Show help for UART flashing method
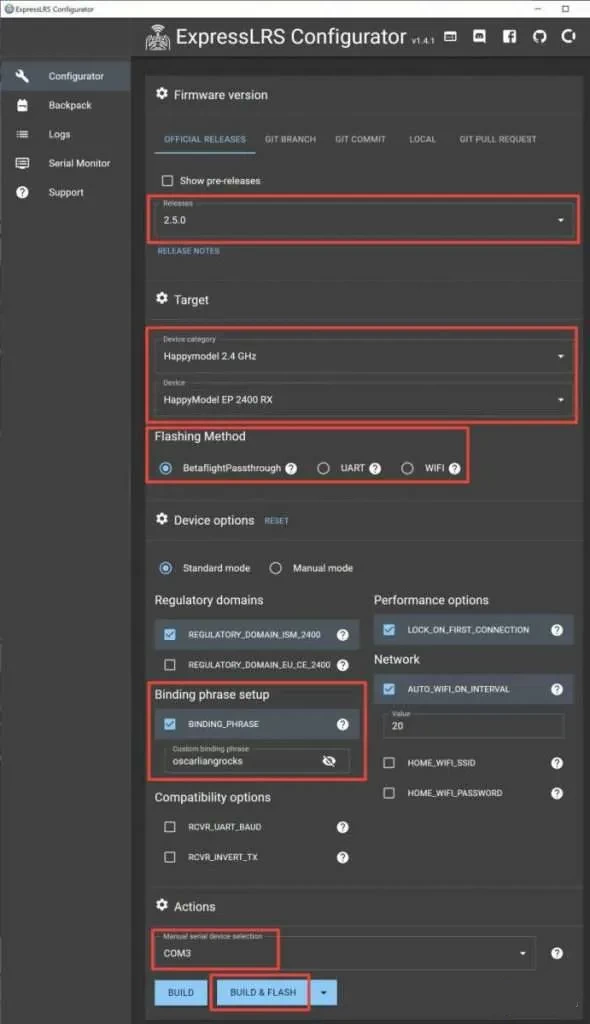 [375, 468]
